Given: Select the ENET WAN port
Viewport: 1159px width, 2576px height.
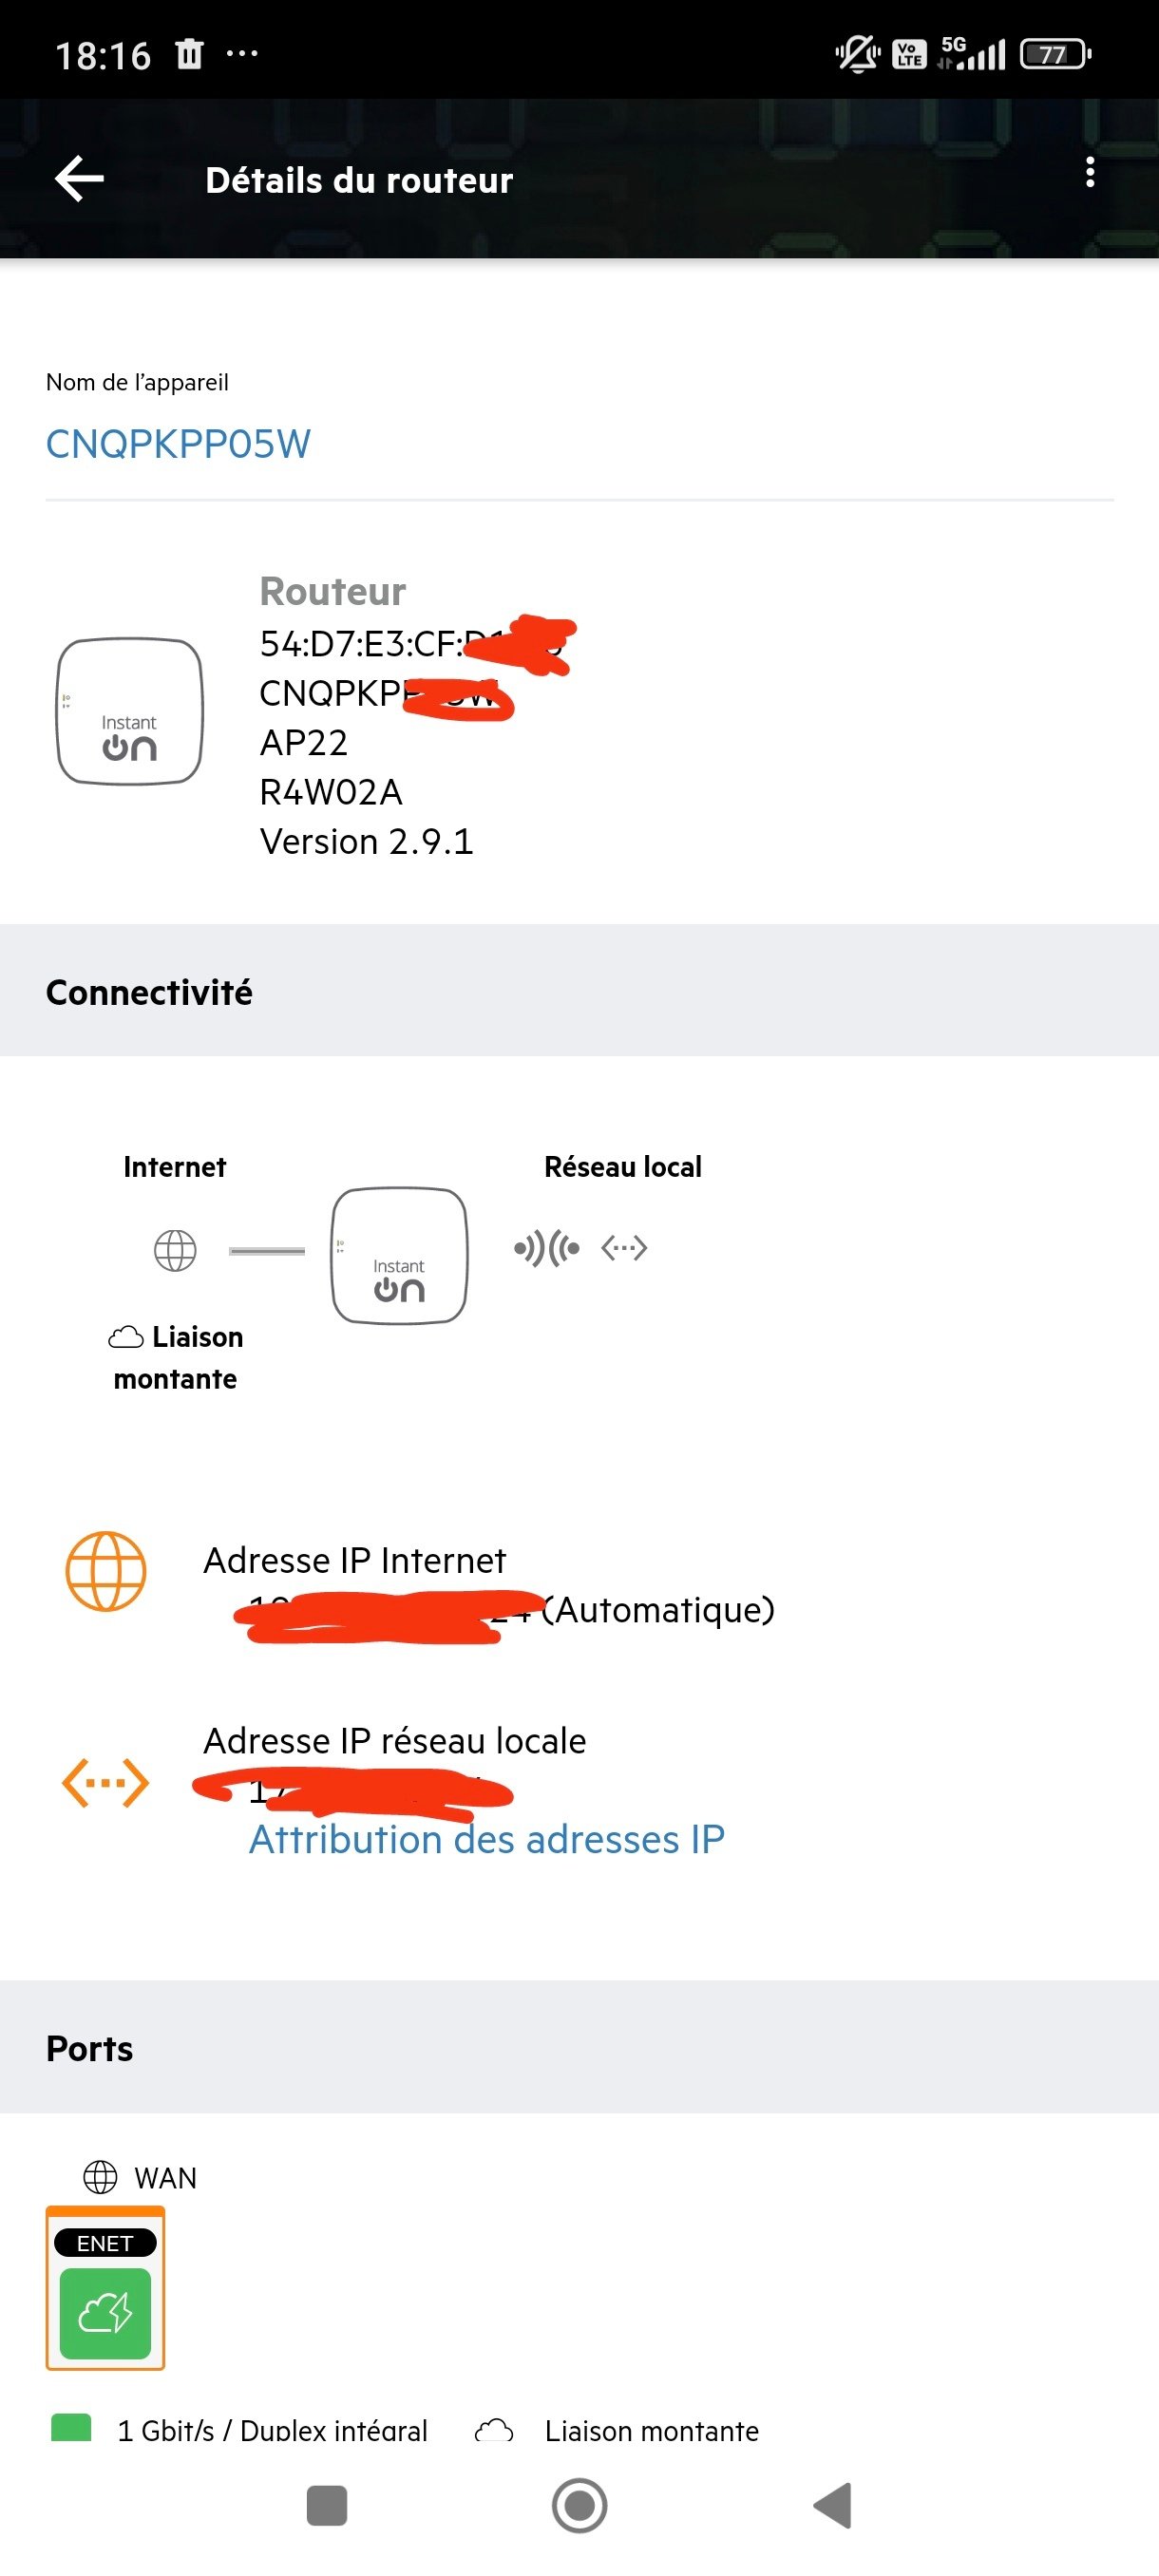Looking at the screenshot, I should 105,2288.
